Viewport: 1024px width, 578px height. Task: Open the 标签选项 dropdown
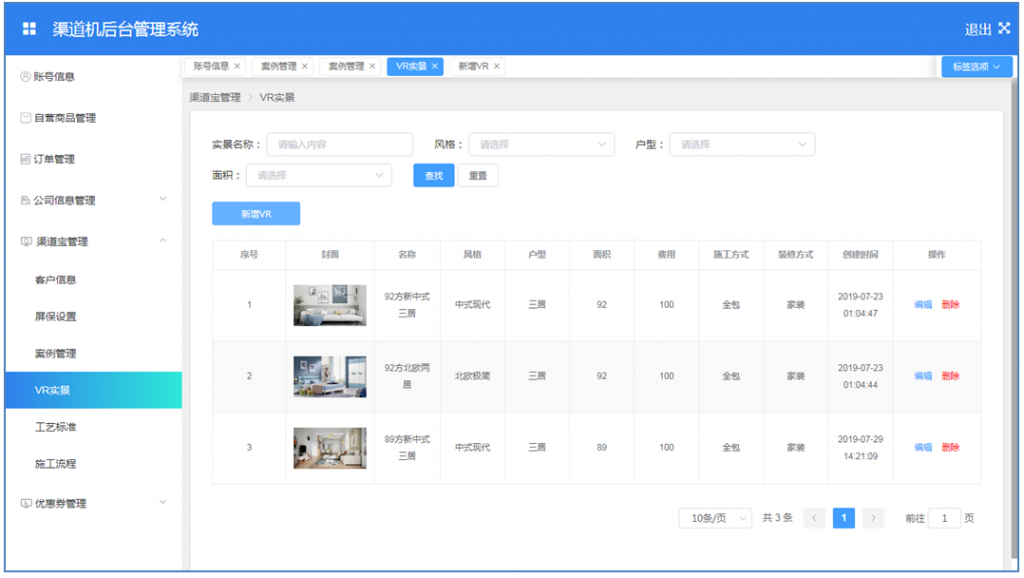pyautogui.click(x=976, y=67)
